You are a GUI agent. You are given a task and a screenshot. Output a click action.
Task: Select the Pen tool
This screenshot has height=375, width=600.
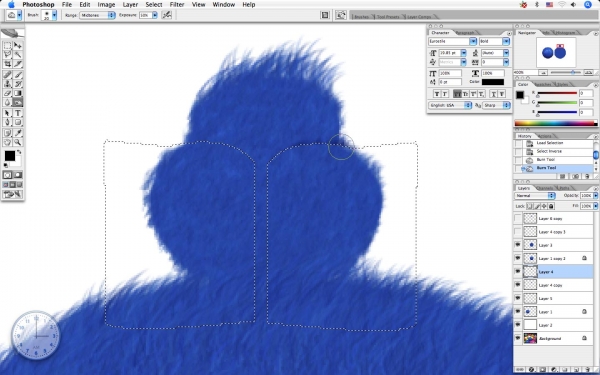[8, 122]
